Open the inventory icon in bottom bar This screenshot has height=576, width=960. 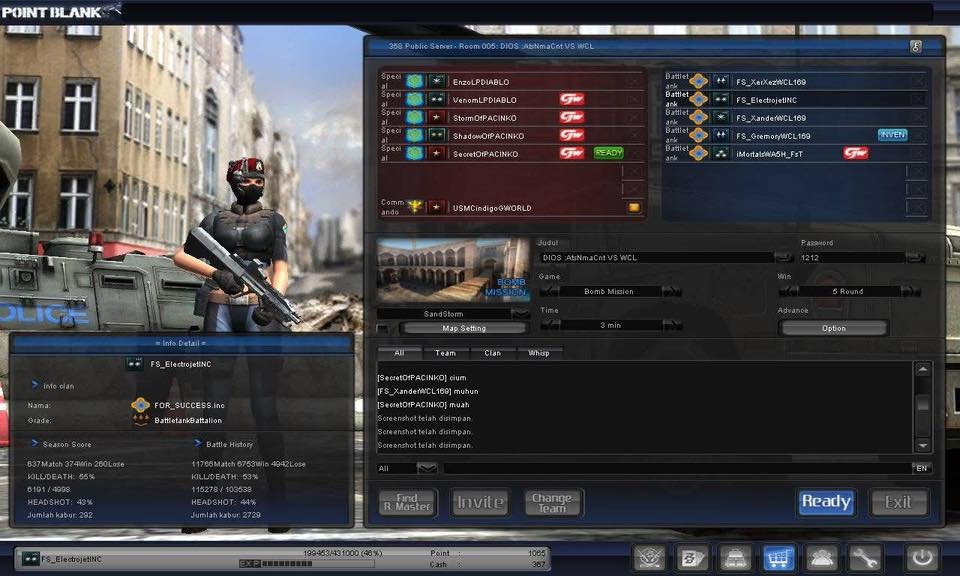click(735, 558)
